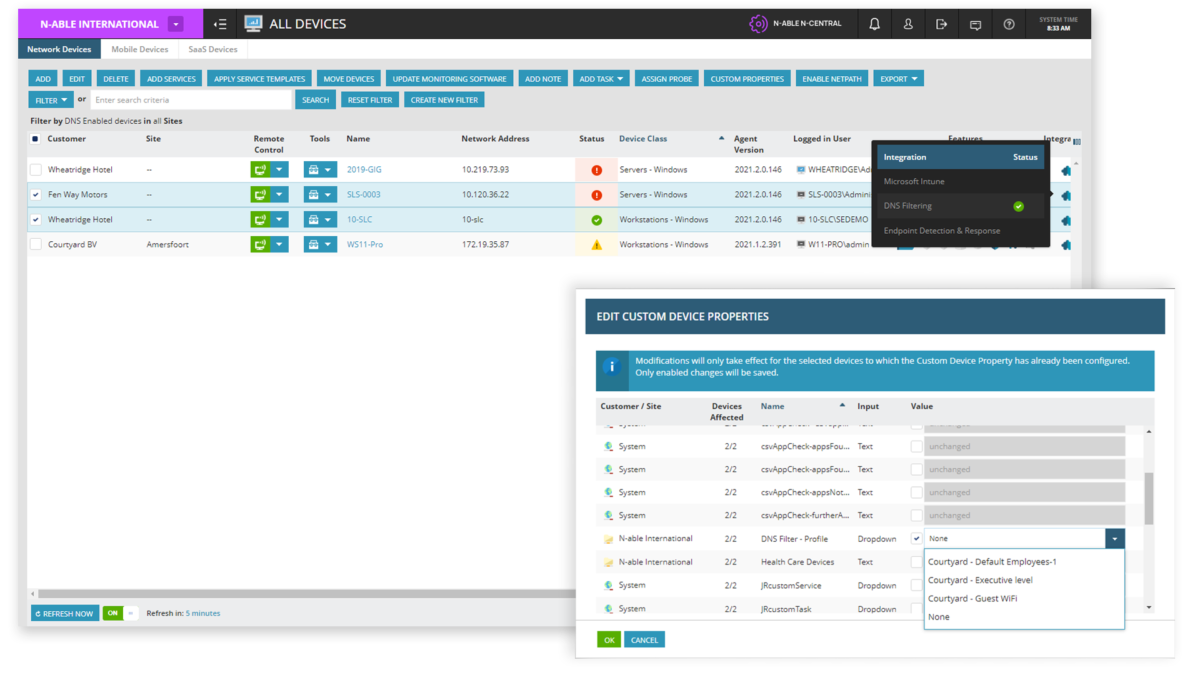Click the sign out icon
Image resolution: width=1200 pixels, height=675 pixels.
[941, 24]
